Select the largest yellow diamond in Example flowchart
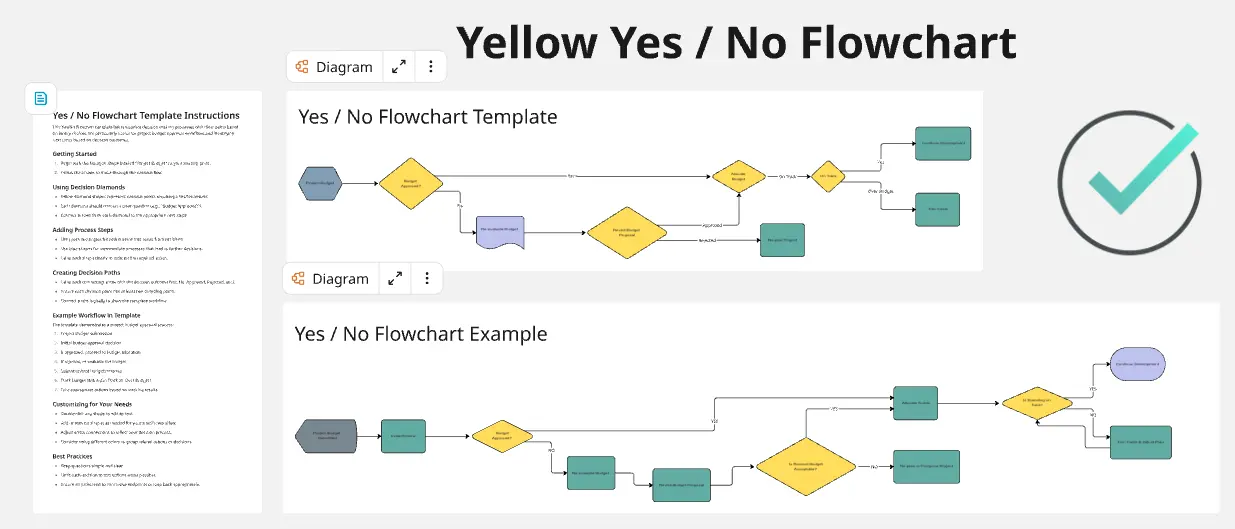Viewport: 1235px width, 529px height. [805, 466]
